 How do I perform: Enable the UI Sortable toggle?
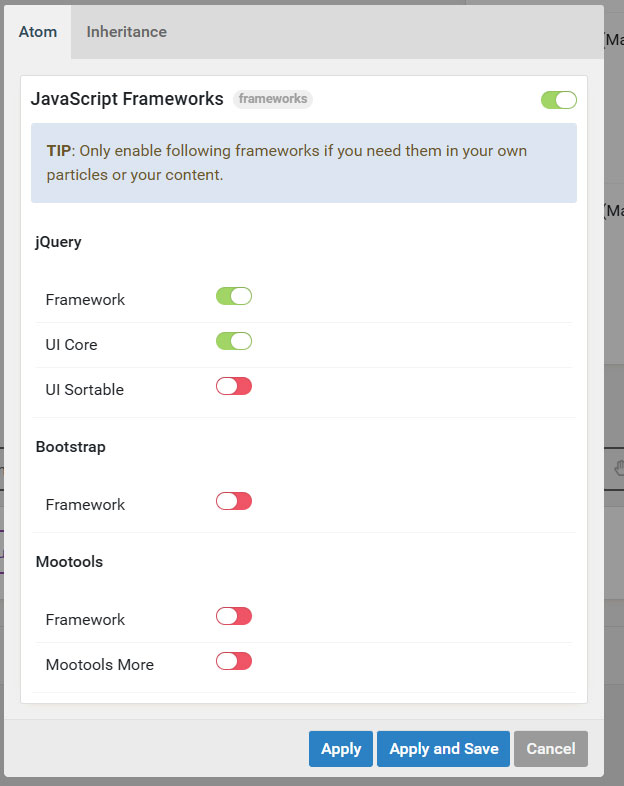234,386
